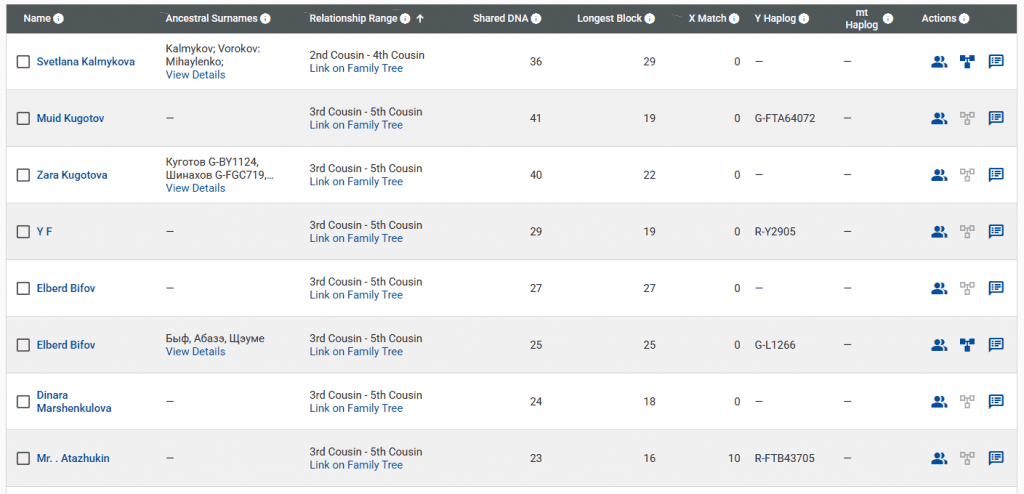Open notes icon for Dinara Marshenkulova

click(x=996, y=401)
